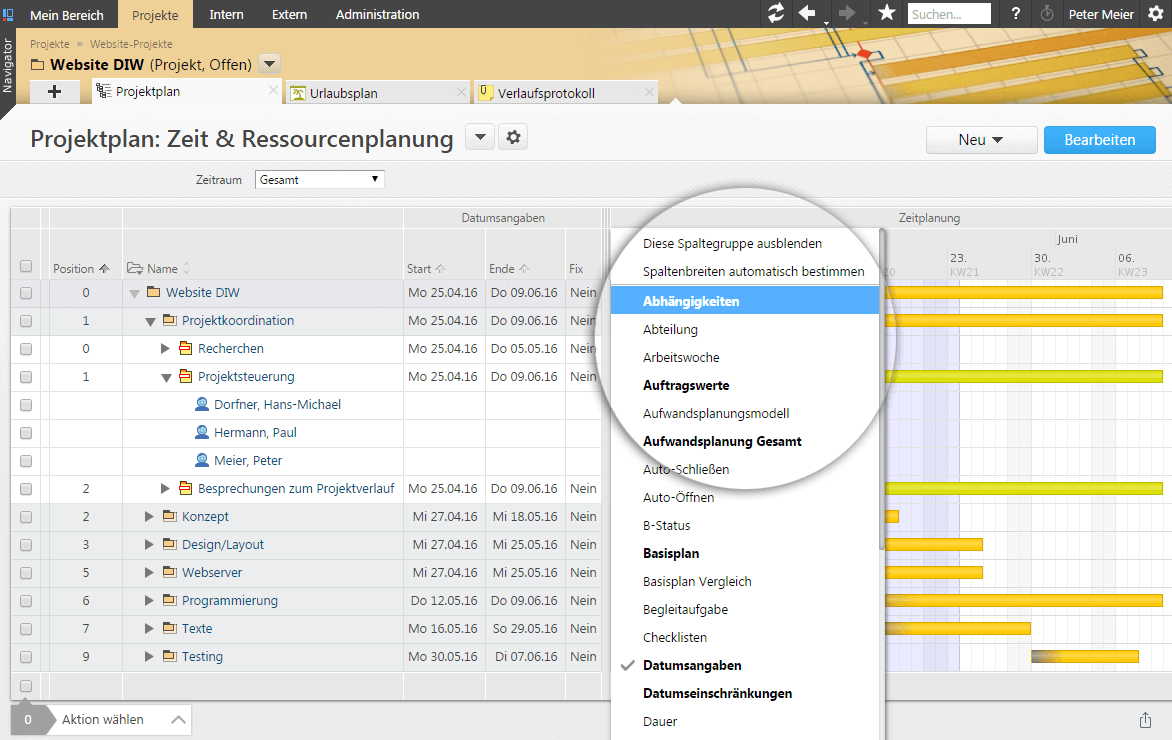Open the stopwatch time tracking icon

tap(1047, 14)
